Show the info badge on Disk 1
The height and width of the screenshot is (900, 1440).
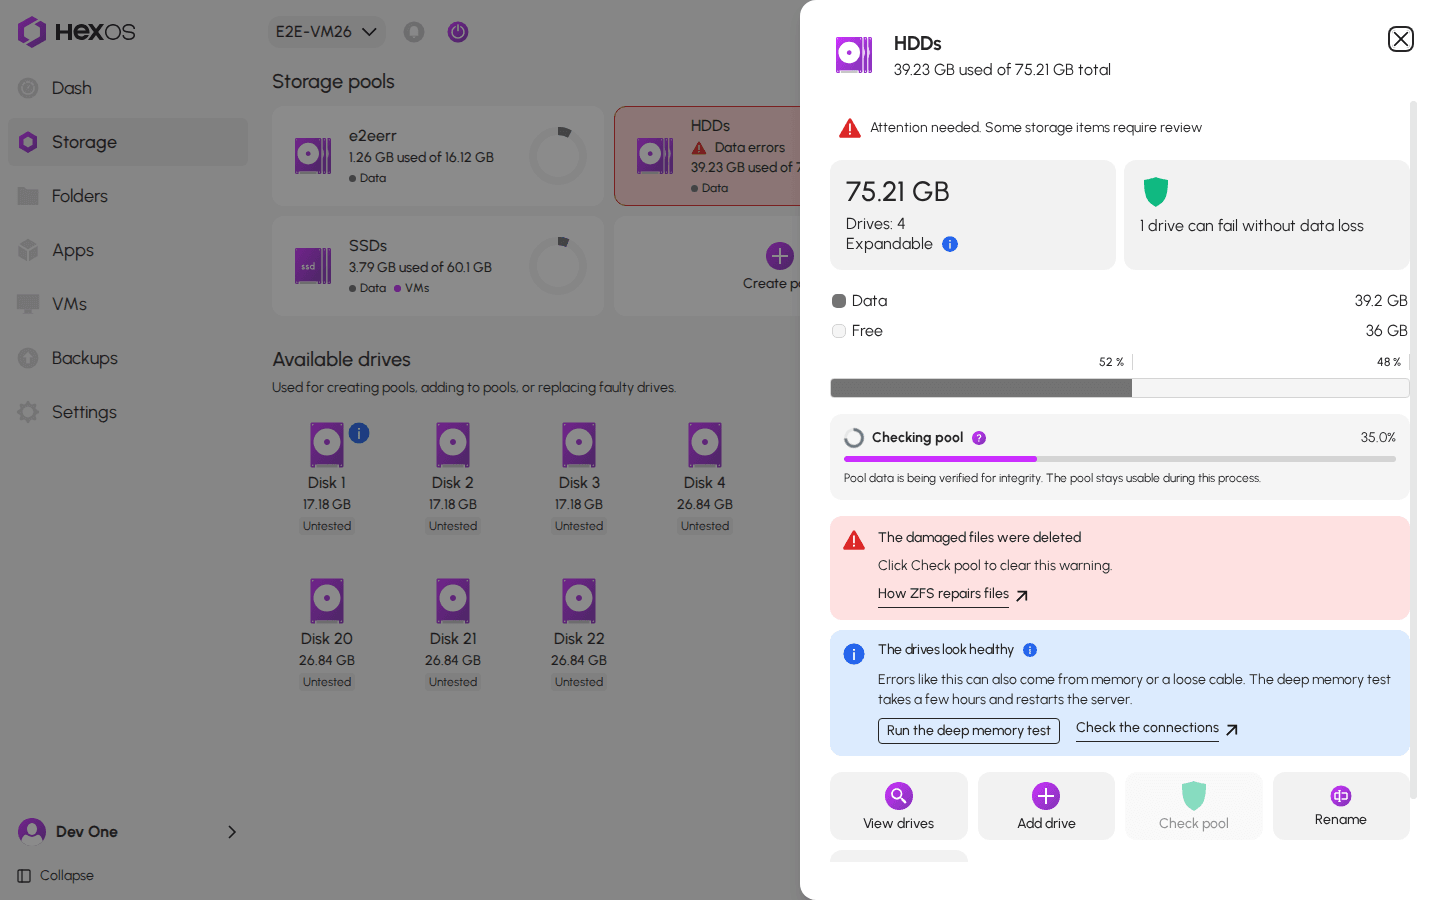click(x=359, y=433)
